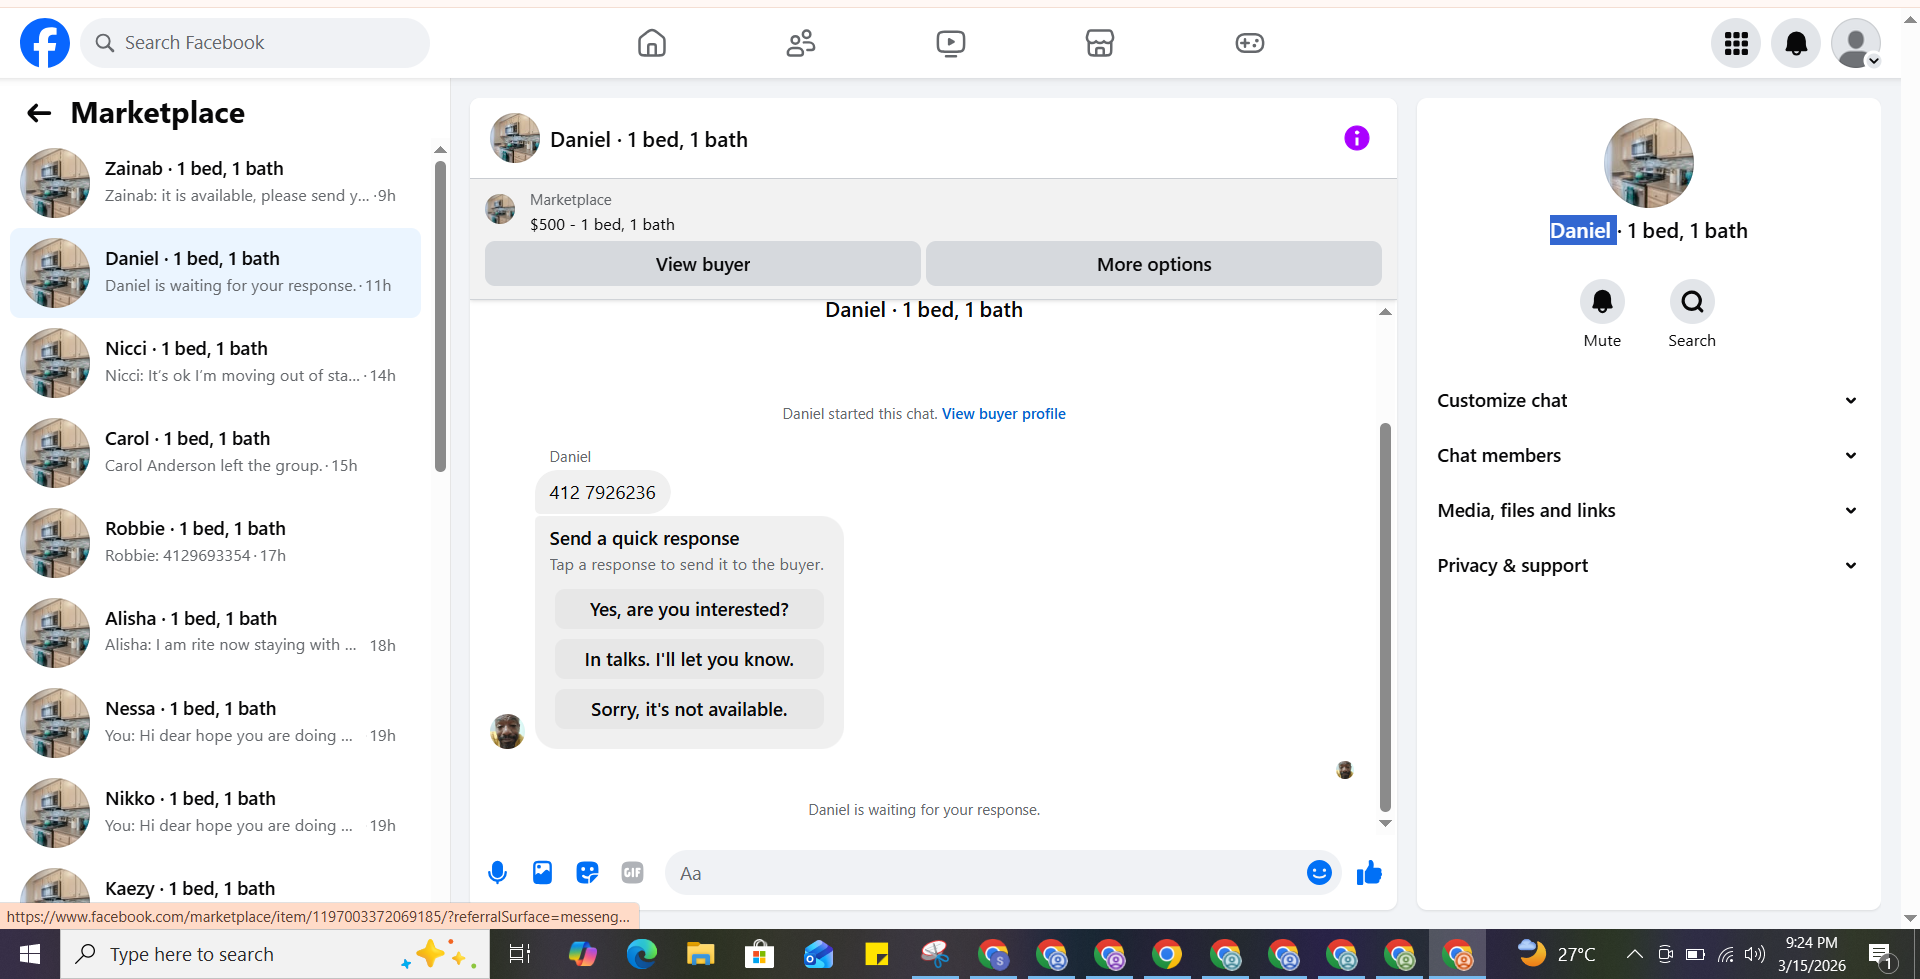The image size is (1920, 979).
Task: Click the message '412 7926236'
Action: point(602,492)
